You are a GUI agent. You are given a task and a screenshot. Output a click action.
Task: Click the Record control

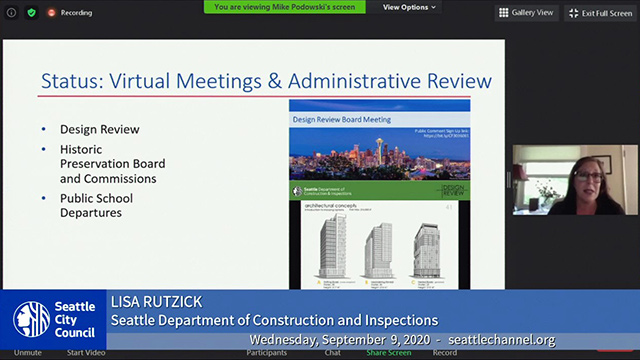click(445, 353)
